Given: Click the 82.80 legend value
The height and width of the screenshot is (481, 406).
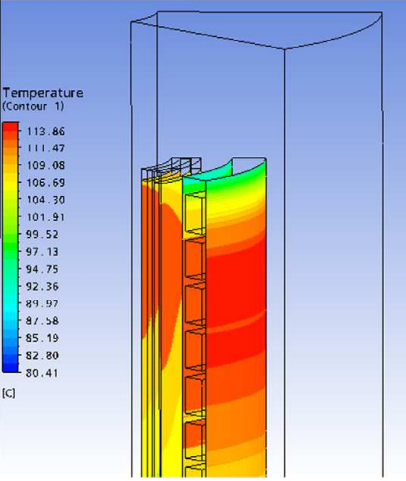Looking at the screenshot, I should tap(42, 355).
